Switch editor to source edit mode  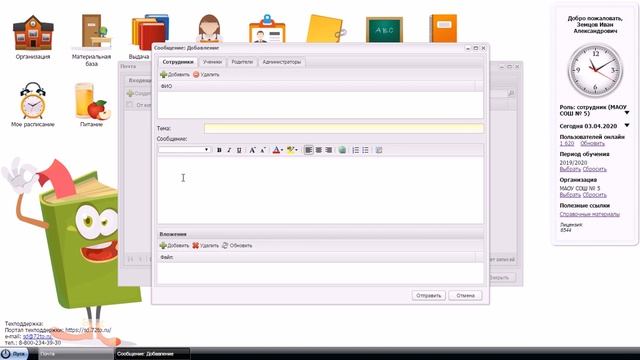tap(379, 150)
